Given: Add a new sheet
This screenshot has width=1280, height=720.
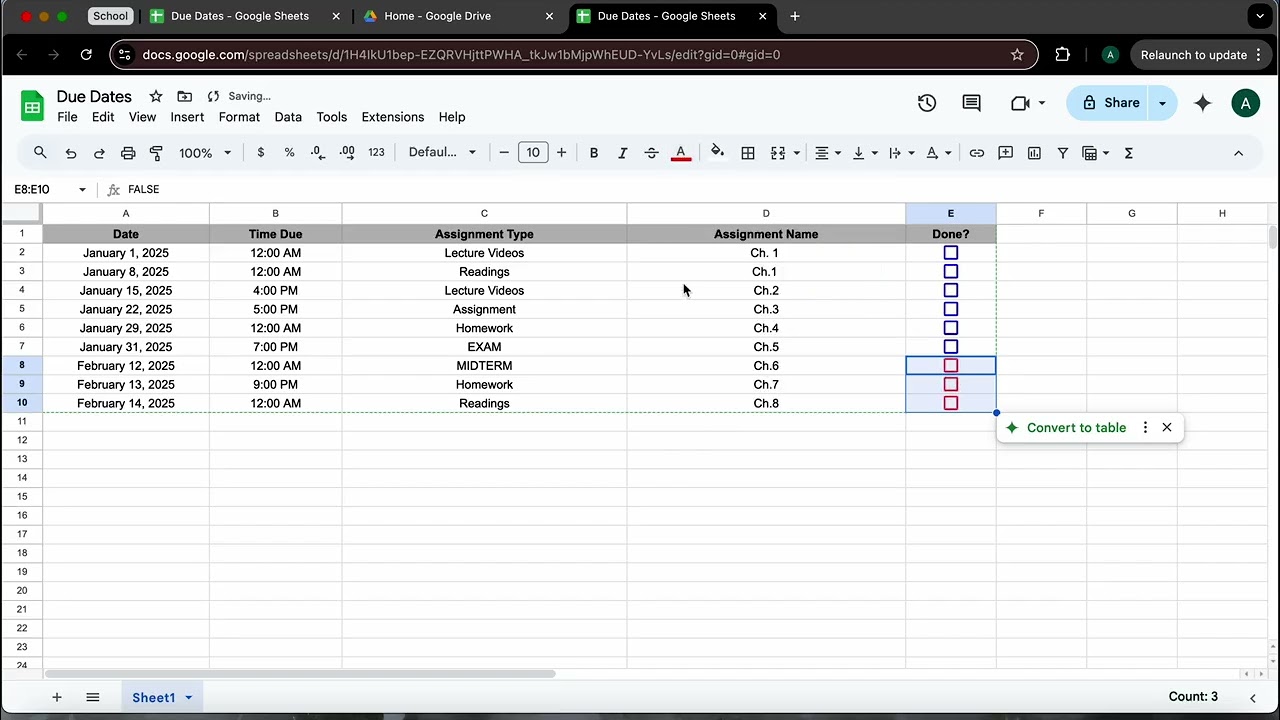Looking at the screenshot, I should coord(57,698).
